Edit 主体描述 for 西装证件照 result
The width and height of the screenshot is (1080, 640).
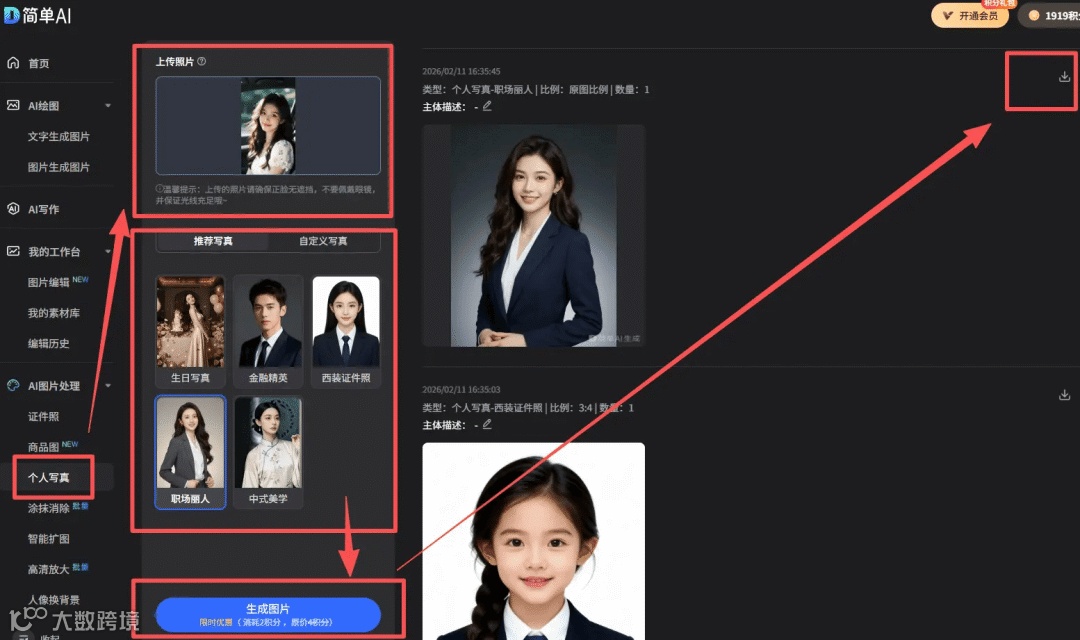coord(487,424)
